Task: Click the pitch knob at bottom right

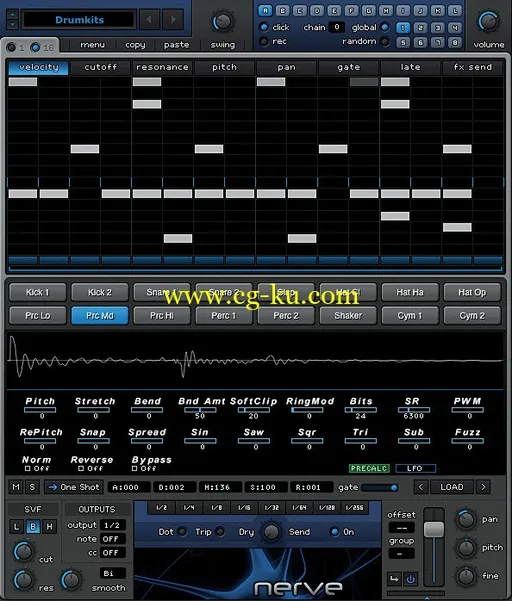Action: coord(466,548)
